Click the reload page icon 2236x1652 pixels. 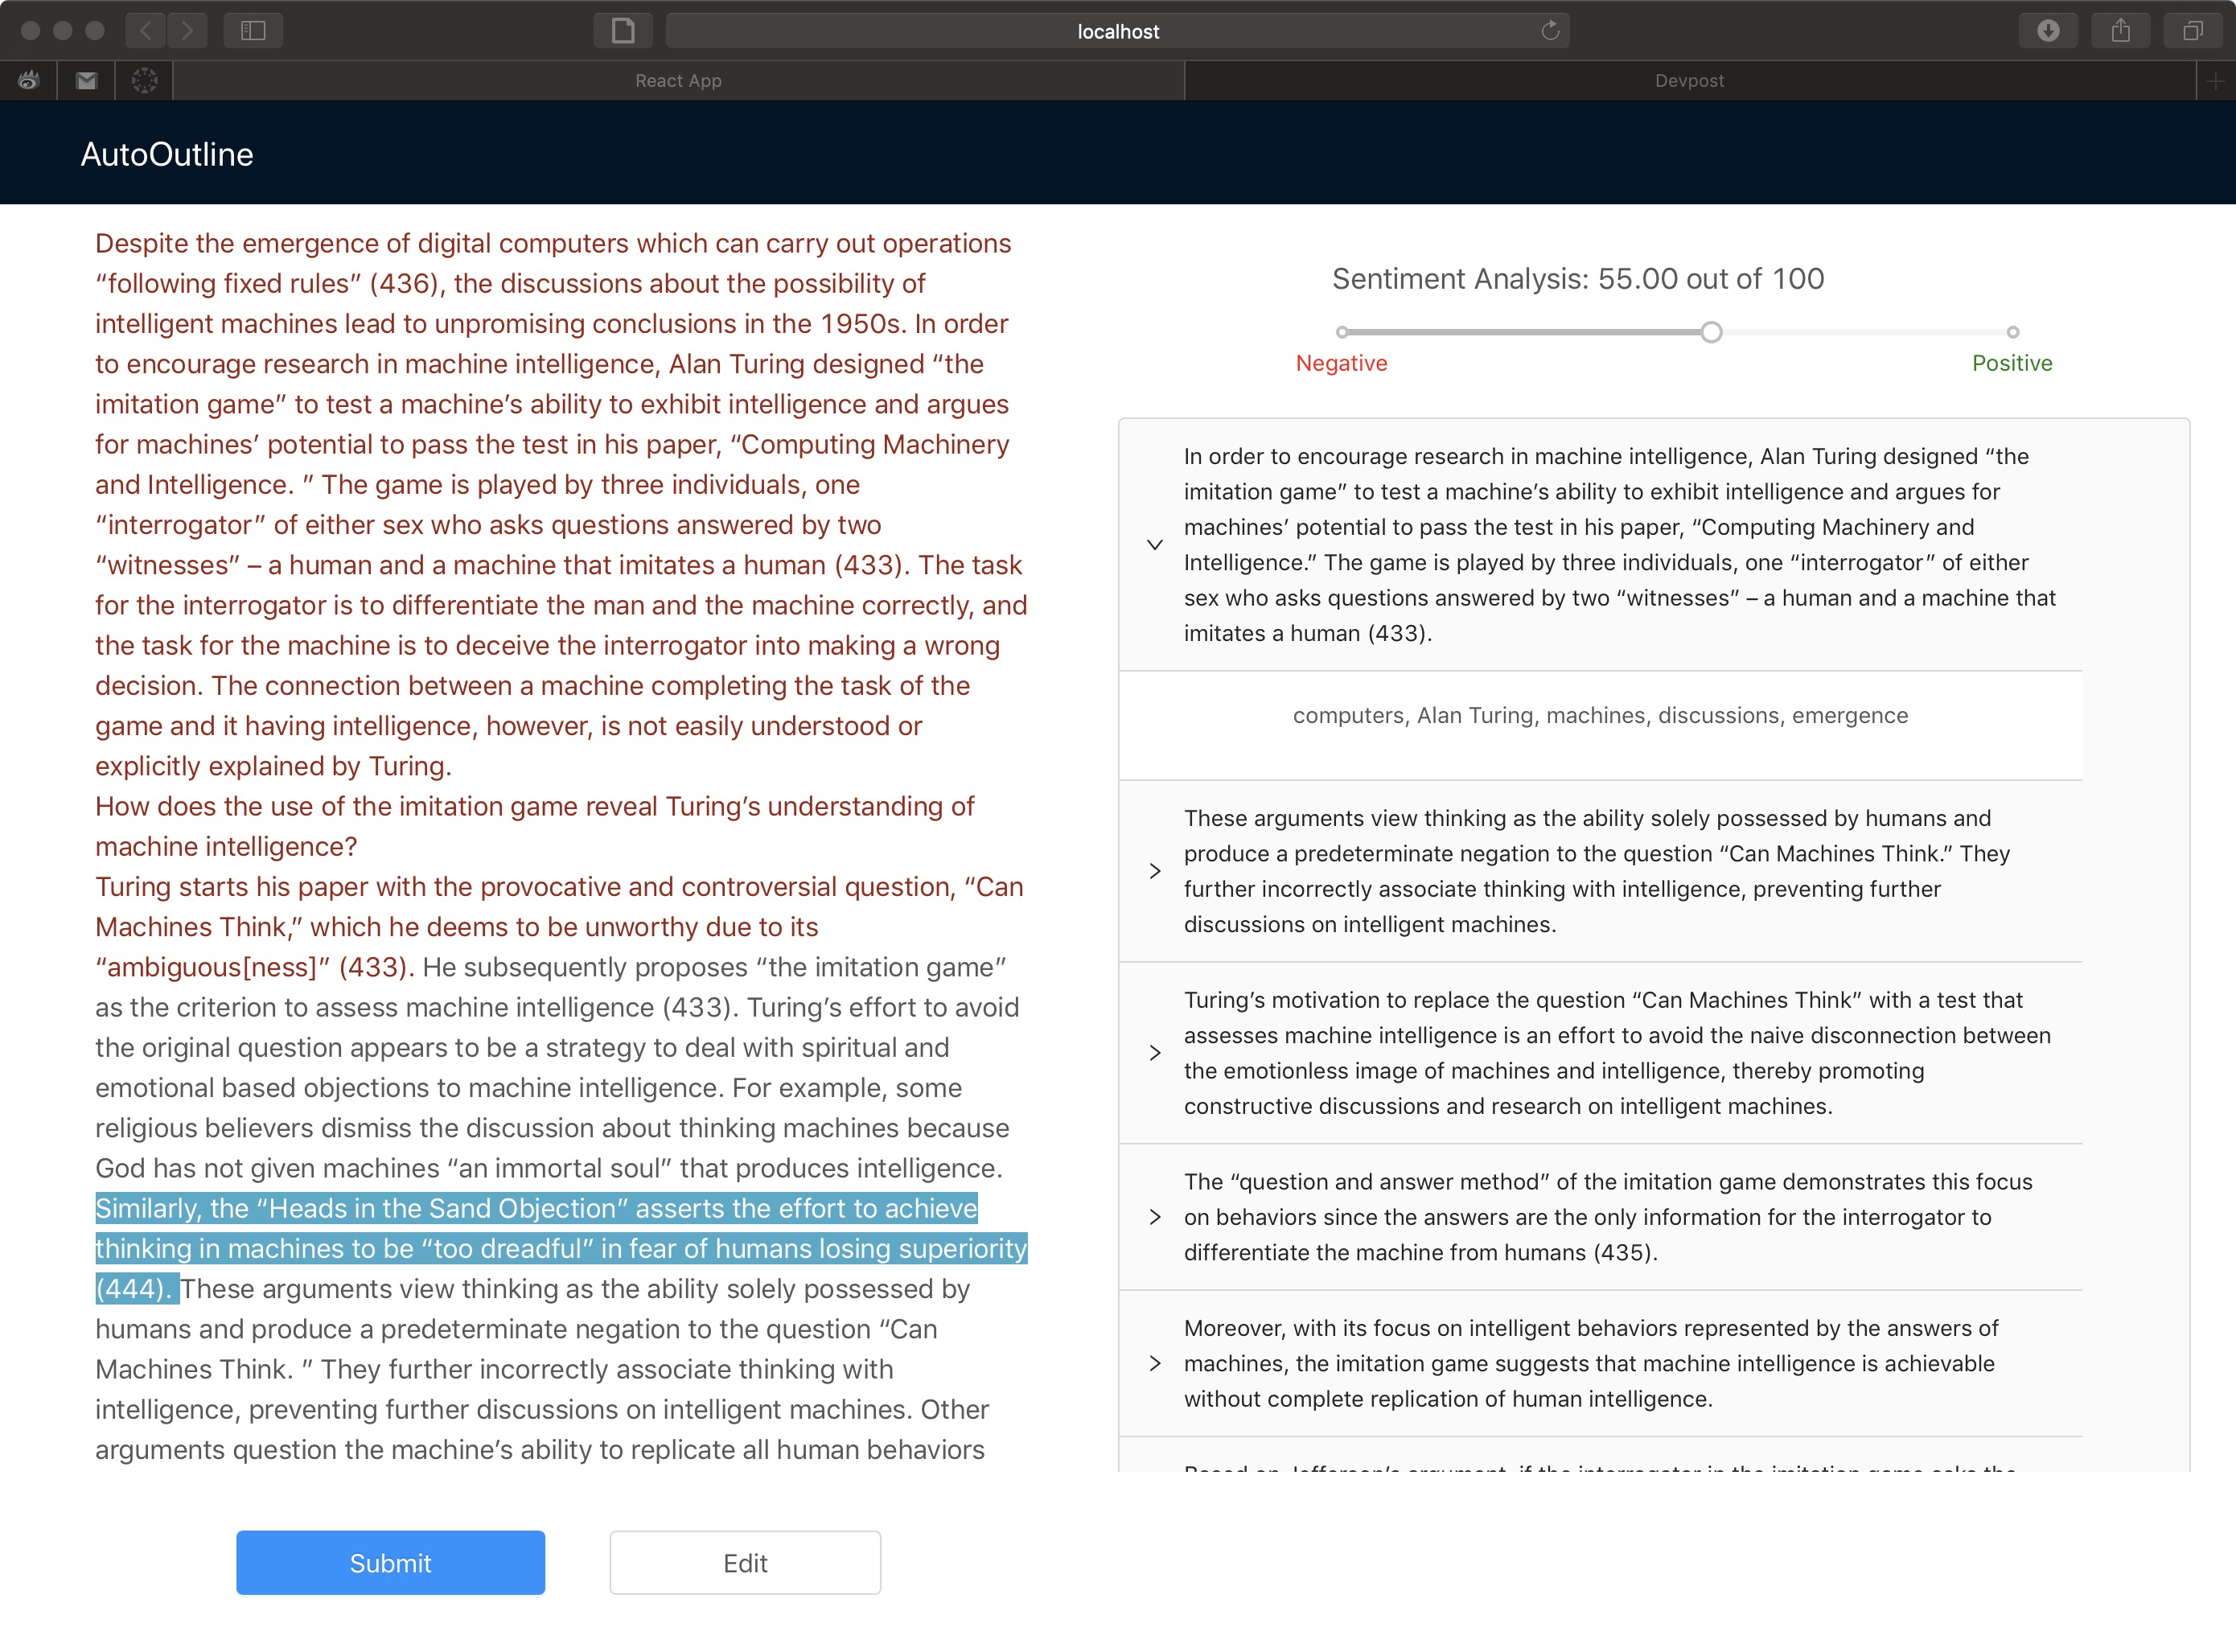[x=1549, y=31]
